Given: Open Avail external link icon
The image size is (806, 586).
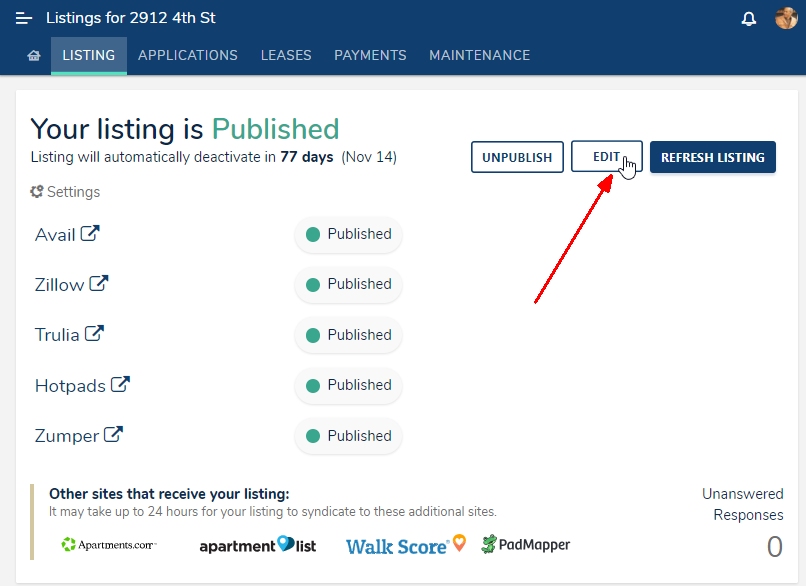Looking at the screenshot, I should pos(90,234).
